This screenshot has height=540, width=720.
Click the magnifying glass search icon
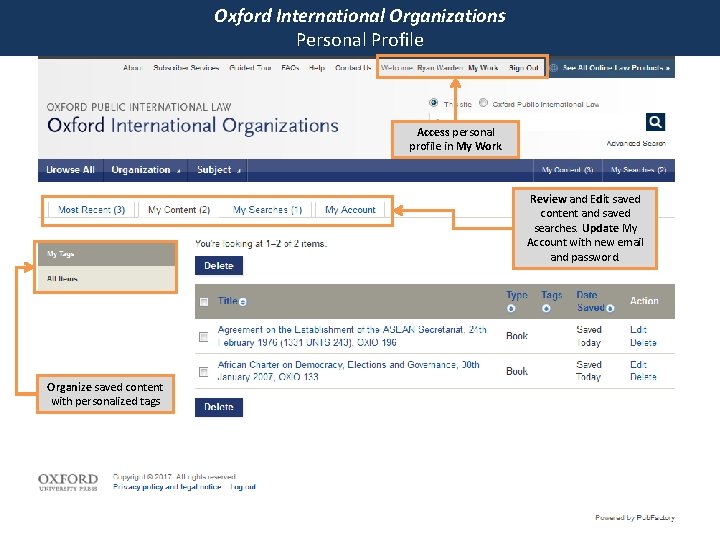[655, 122]
